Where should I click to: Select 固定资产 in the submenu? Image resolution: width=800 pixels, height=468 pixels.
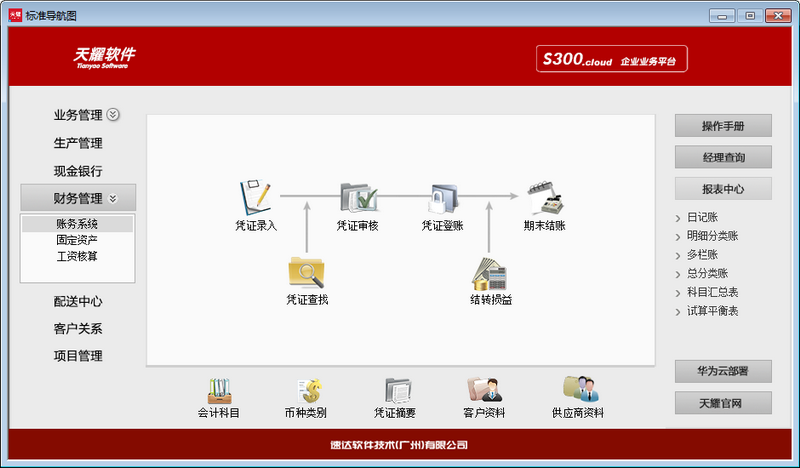point(77,240)
